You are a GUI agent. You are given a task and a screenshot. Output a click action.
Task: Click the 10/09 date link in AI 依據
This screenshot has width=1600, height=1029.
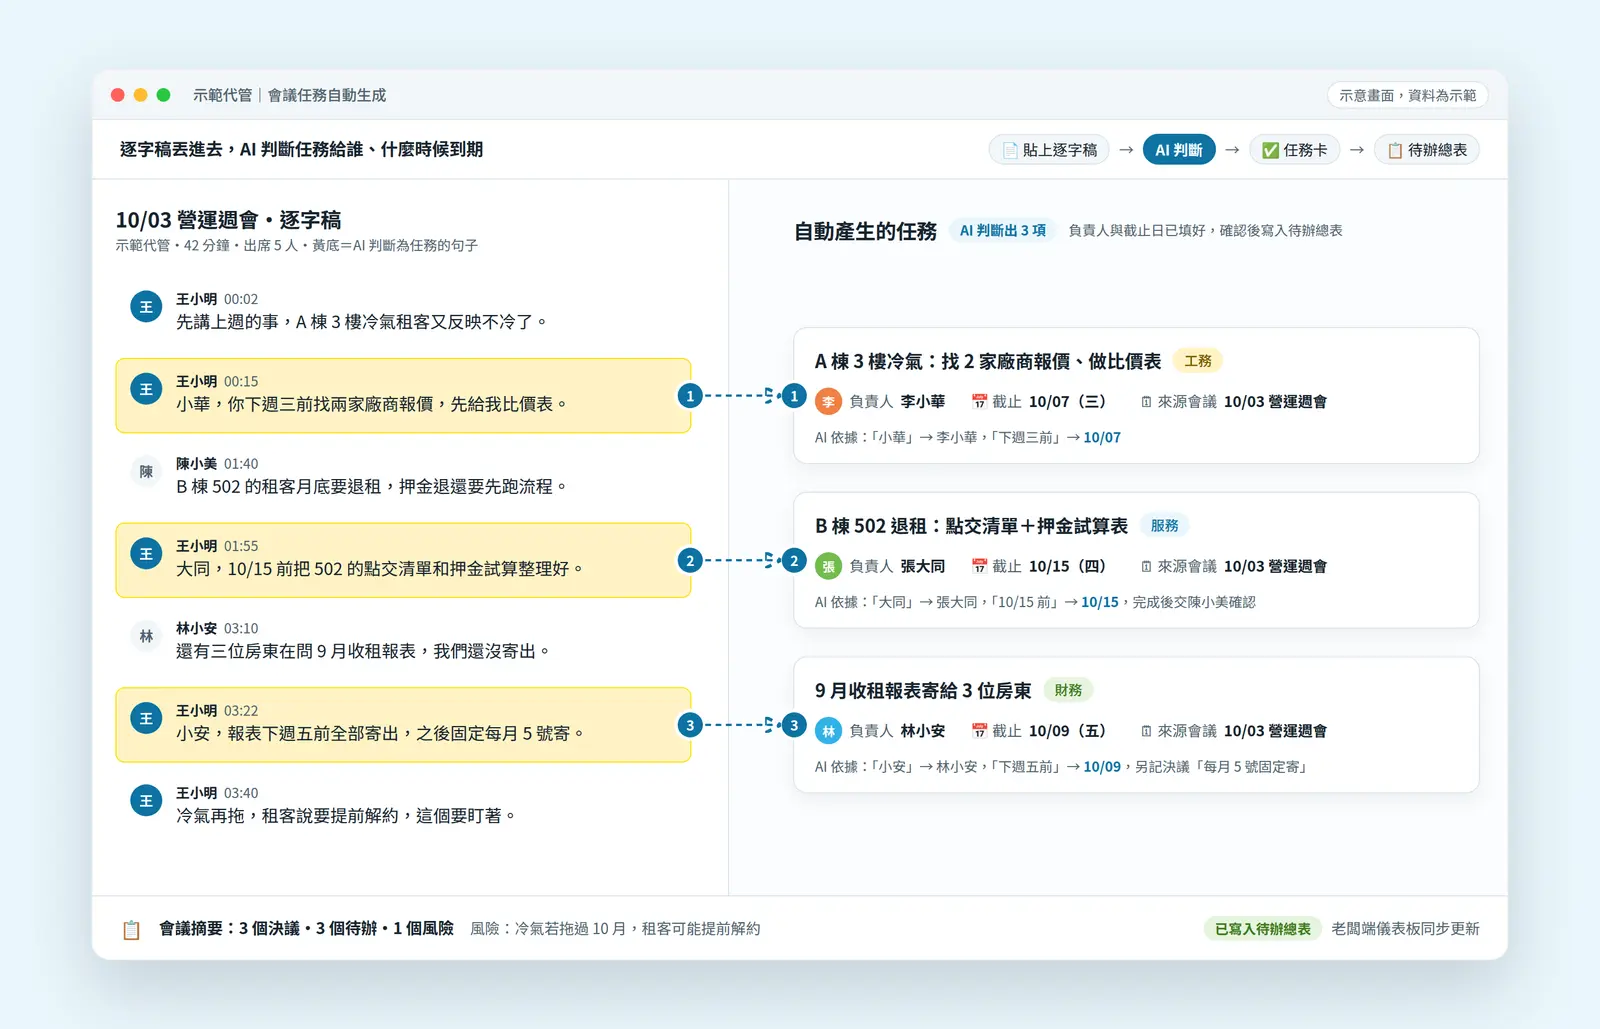(1102, 767)
